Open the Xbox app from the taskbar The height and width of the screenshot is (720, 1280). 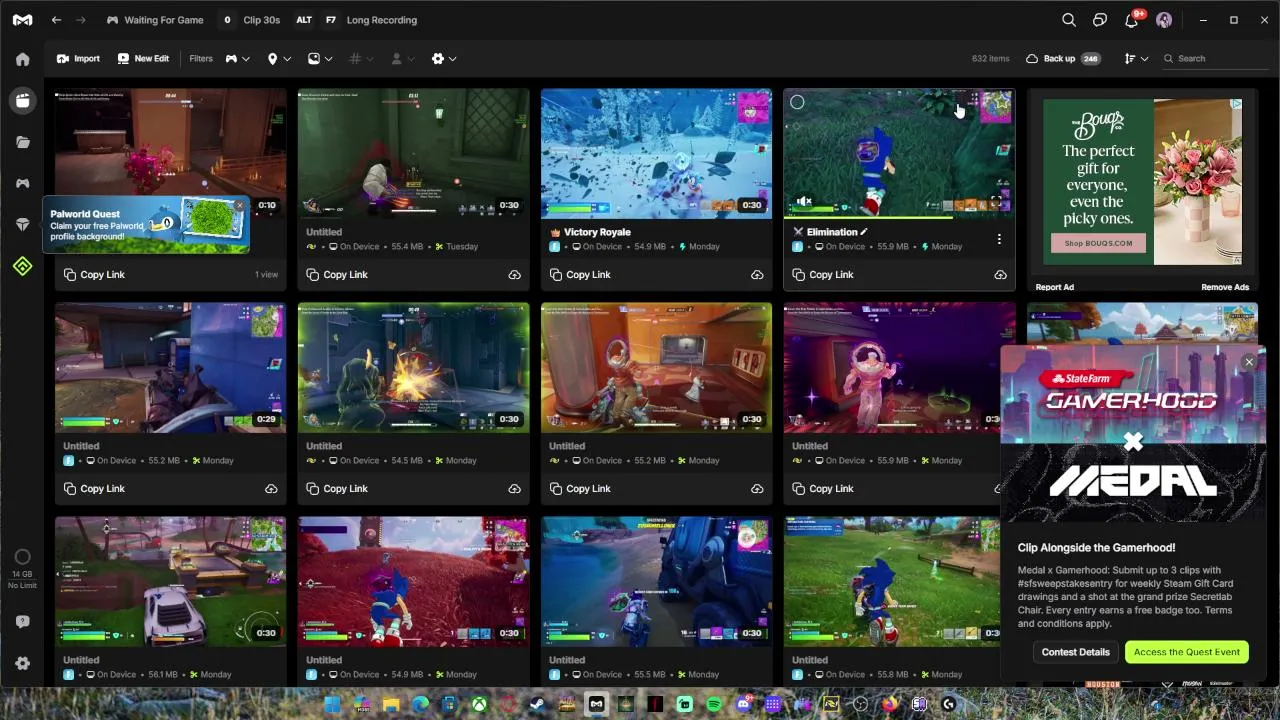tap(480, 704)
